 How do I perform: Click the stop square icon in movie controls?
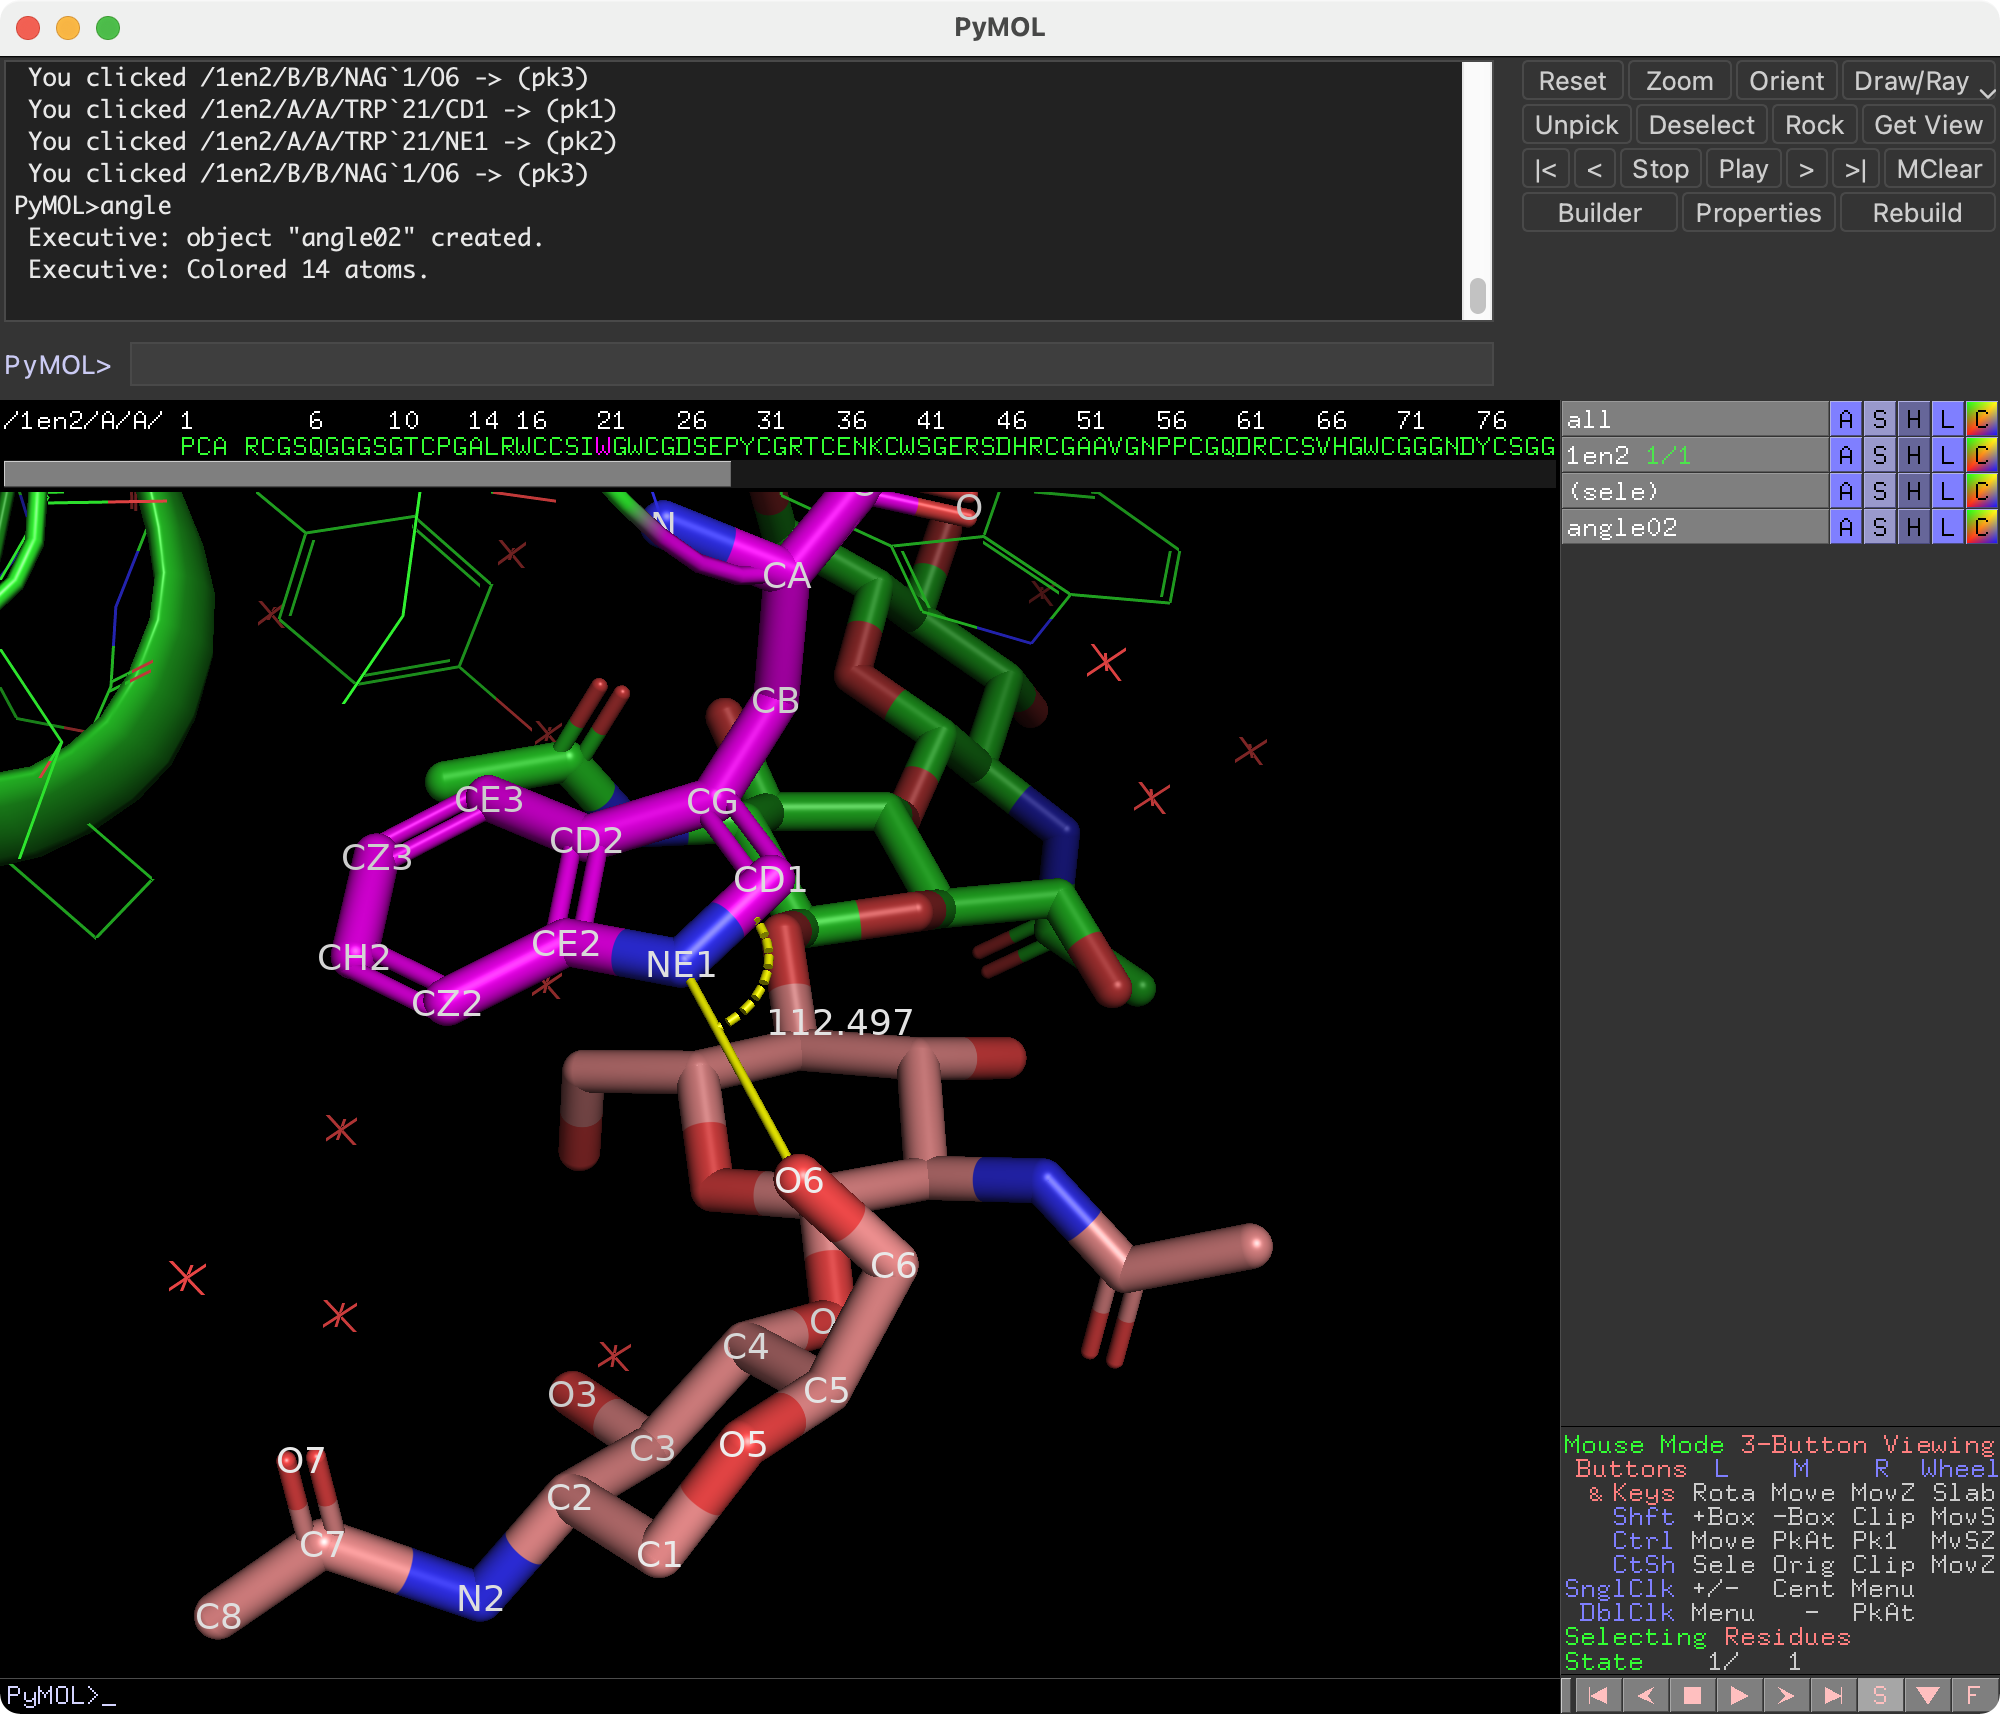point(1693,1696)
